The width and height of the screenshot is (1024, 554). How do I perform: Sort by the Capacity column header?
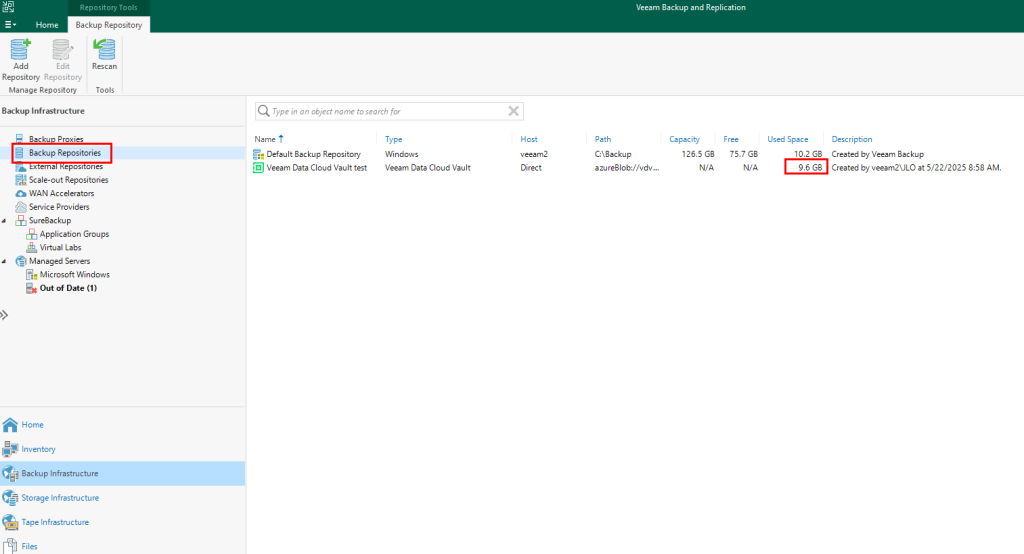click(x=684, y=139)
